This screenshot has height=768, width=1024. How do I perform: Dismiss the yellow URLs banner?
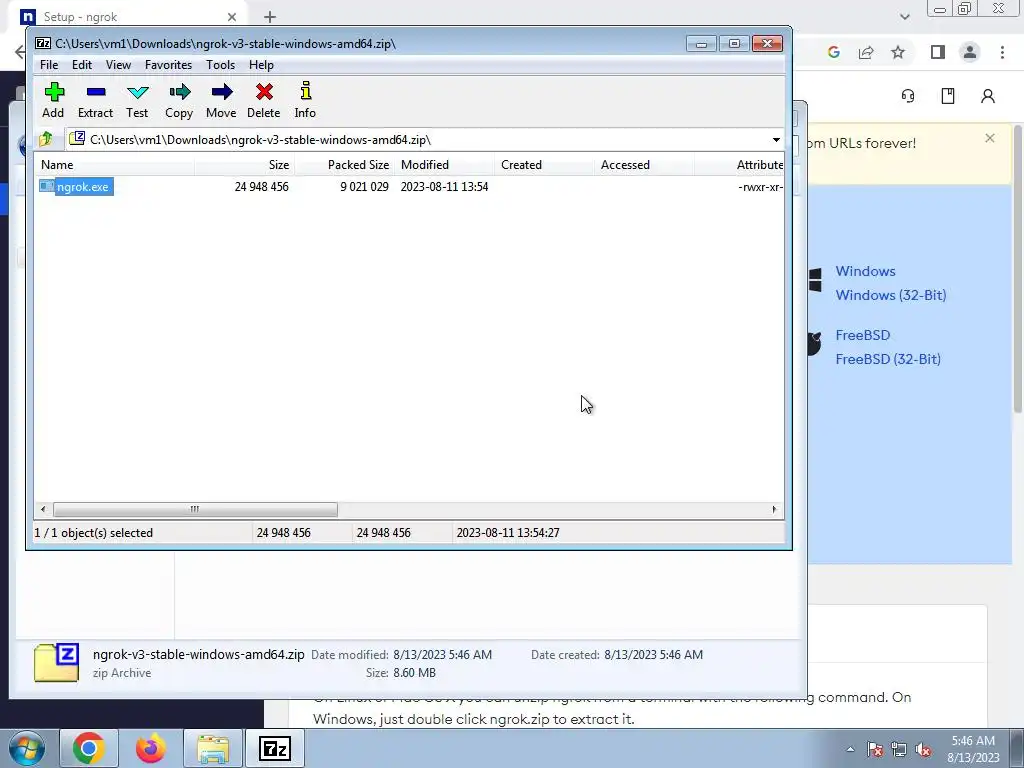click(990, 138)
